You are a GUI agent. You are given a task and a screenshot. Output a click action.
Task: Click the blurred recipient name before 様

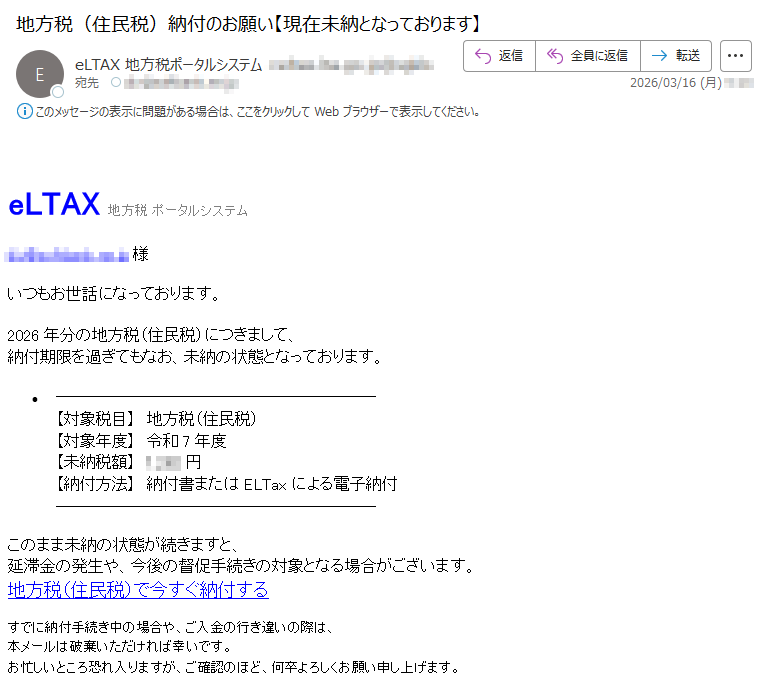point(67,254)
